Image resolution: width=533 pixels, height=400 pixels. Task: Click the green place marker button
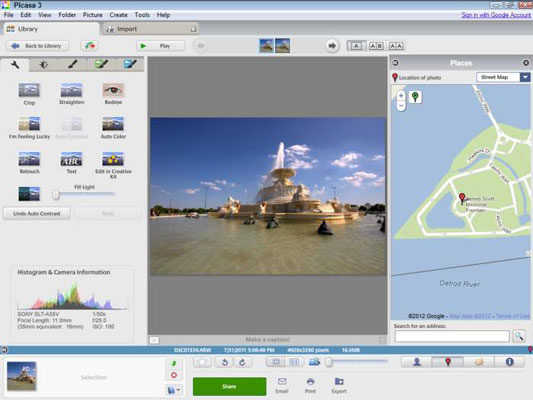click(415, 97)
